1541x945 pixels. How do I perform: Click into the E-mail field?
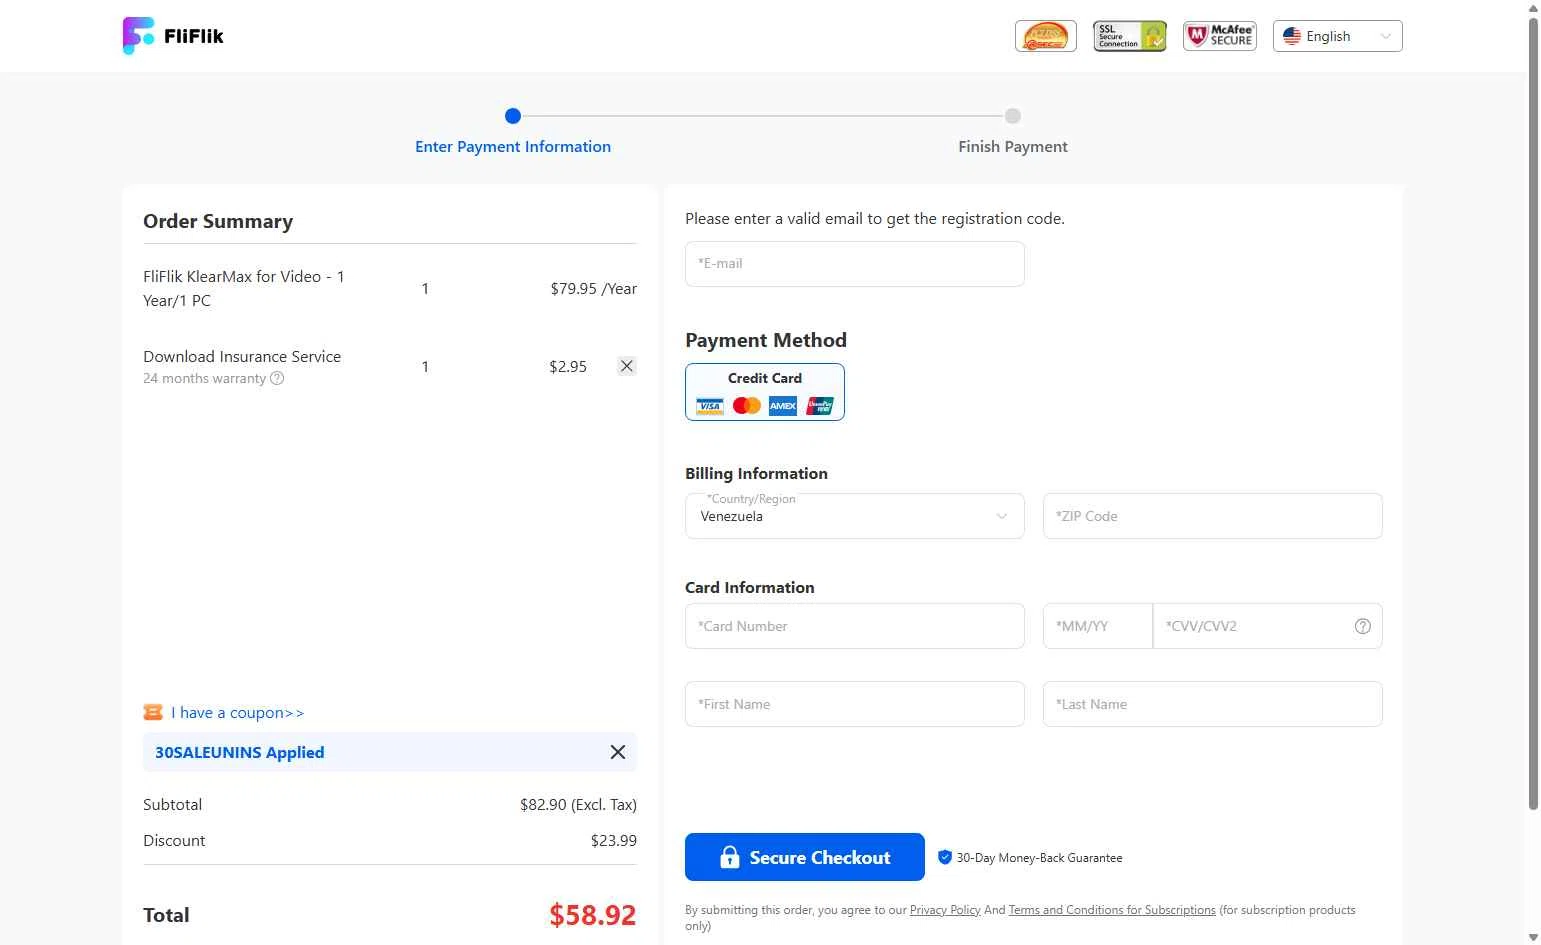pos(855,264)
